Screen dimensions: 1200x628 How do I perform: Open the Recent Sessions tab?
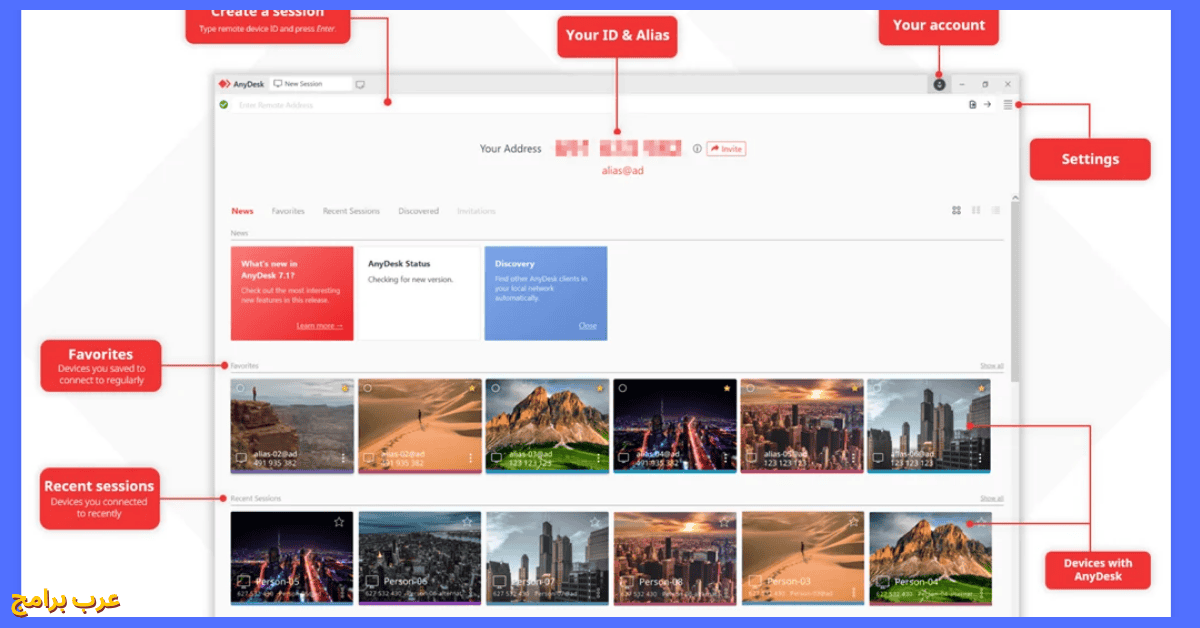coord(351,211)
